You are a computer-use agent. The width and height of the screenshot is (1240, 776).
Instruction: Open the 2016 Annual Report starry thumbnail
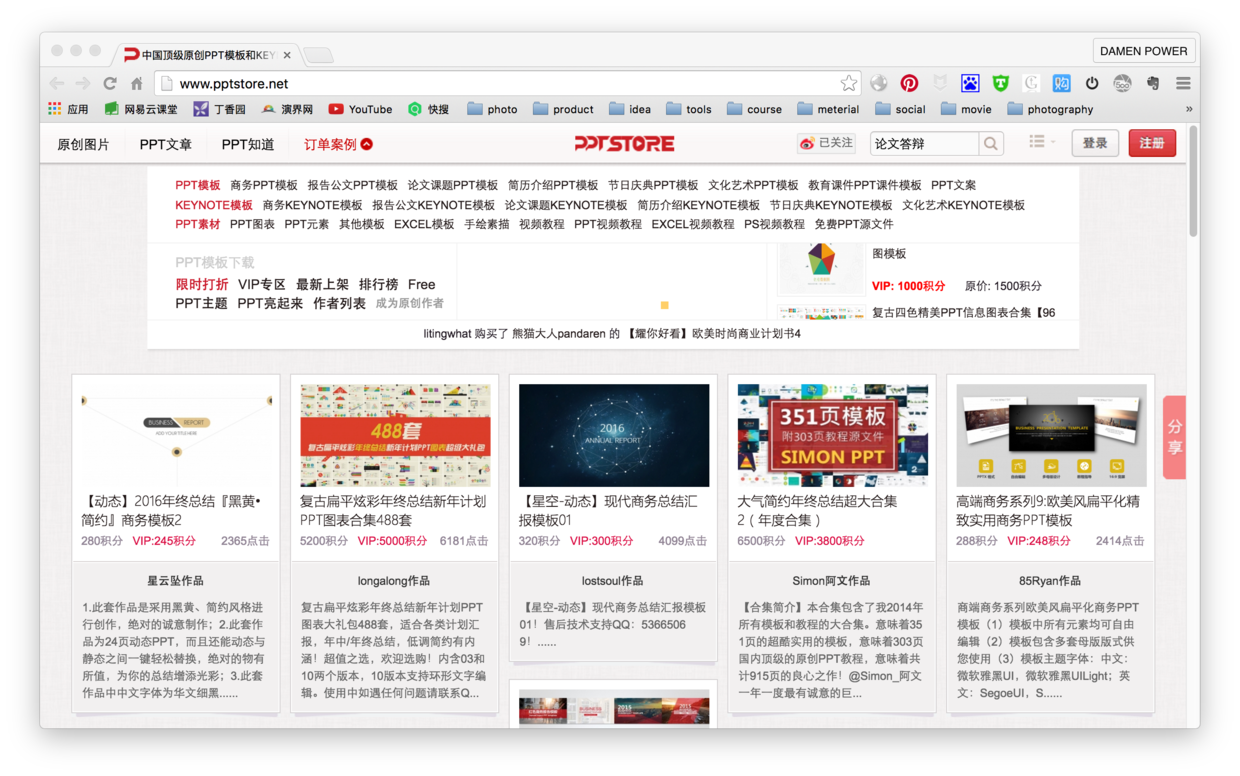click(614, 435)
